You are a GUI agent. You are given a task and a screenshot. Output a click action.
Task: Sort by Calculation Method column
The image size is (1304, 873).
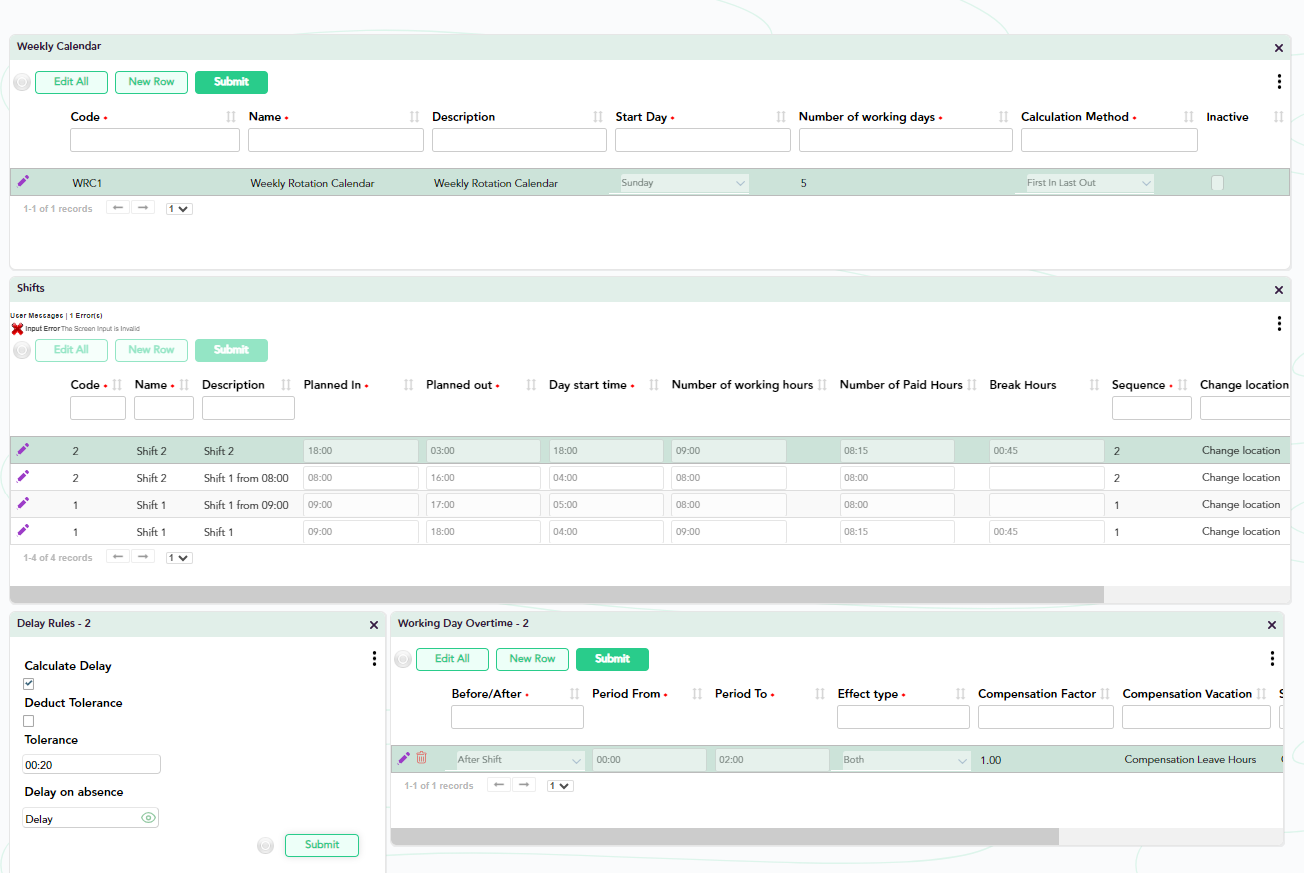click(x=1189, y=117)
